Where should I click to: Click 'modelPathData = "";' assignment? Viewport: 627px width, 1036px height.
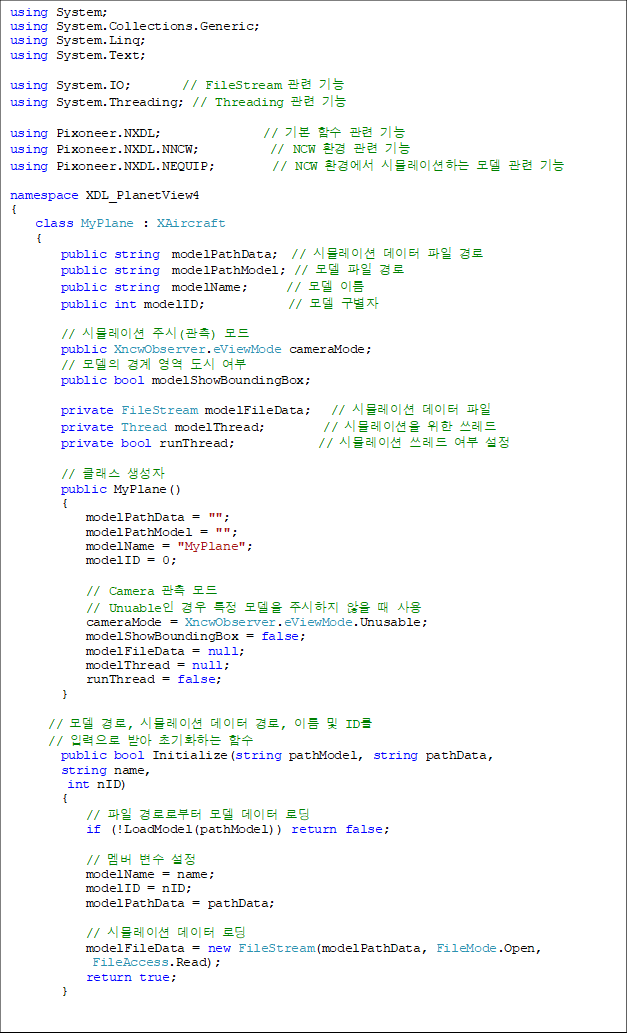pyautogui.click(x=158, y=517)
